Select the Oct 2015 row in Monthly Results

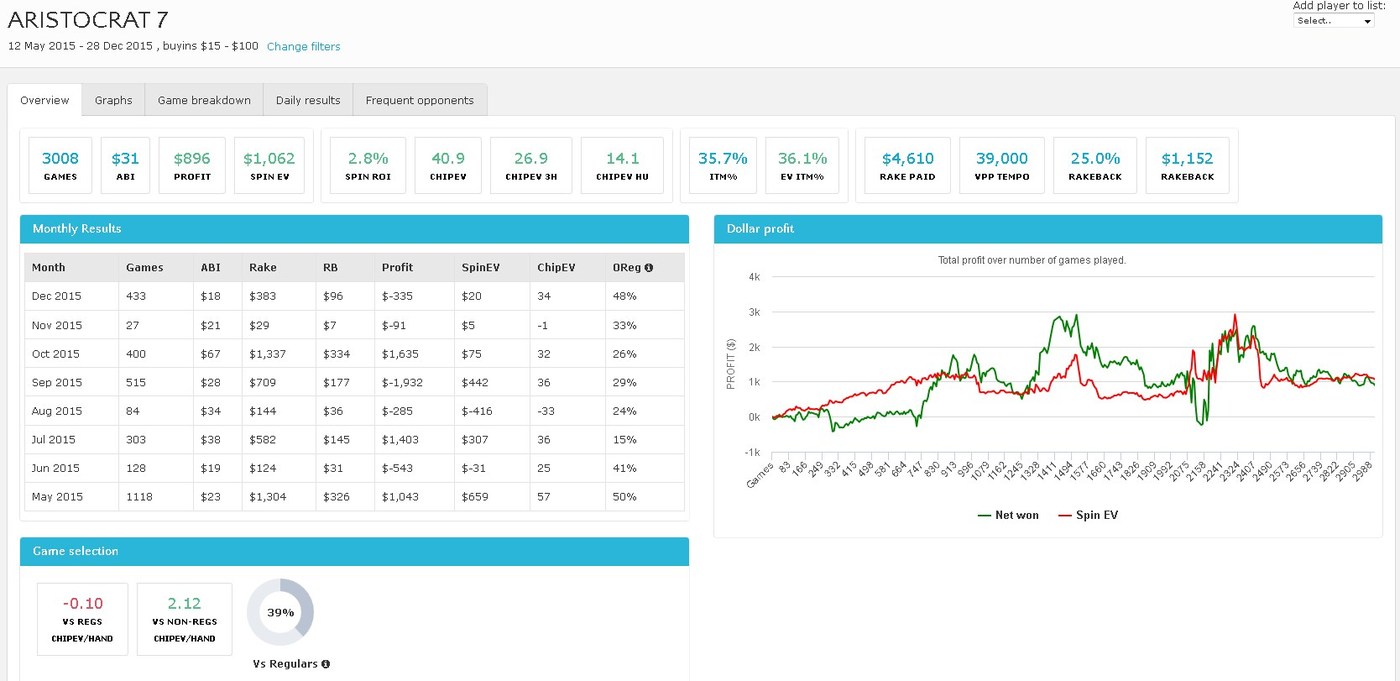354,354
